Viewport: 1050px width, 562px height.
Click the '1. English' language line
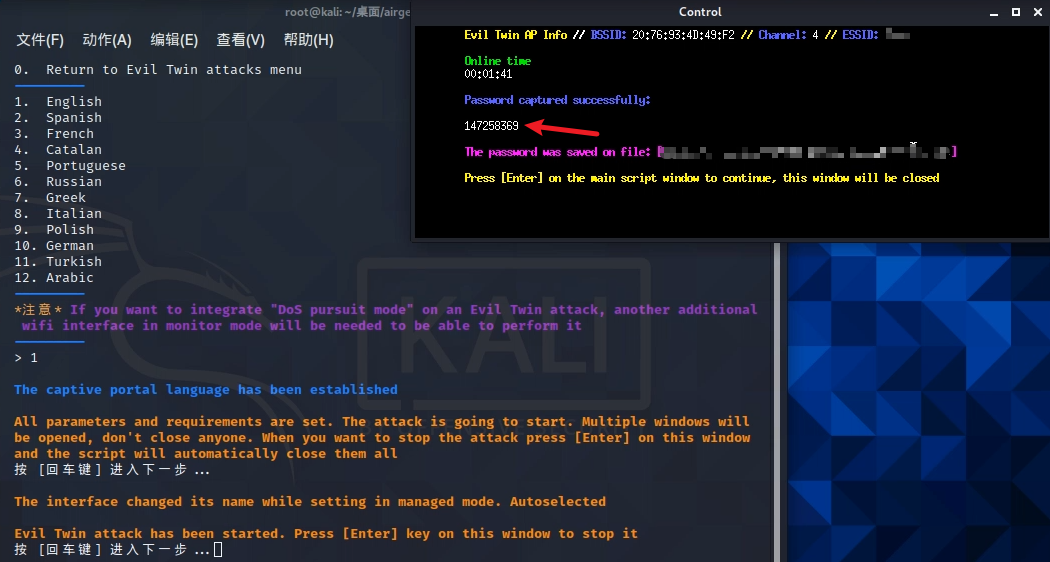pos(58,102)
